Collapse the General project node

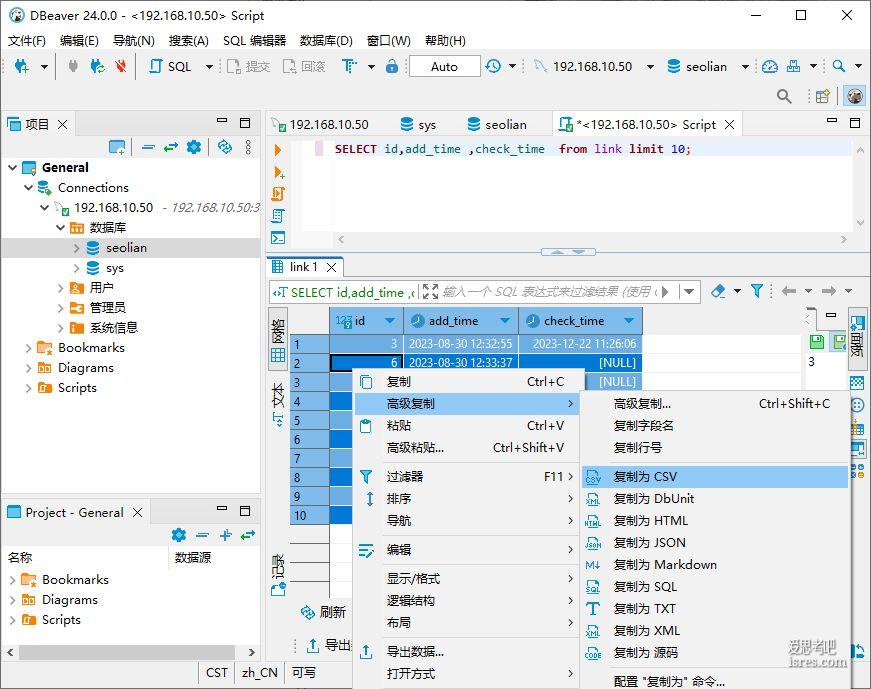pyautogui.click(x=12, y=167)
